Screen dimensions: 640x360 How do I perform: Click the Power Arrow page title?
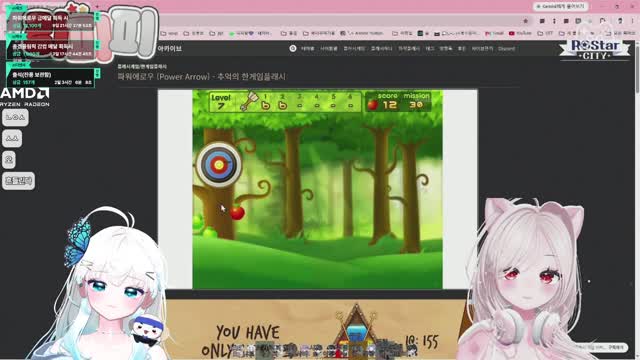click(x=202, y=77)
